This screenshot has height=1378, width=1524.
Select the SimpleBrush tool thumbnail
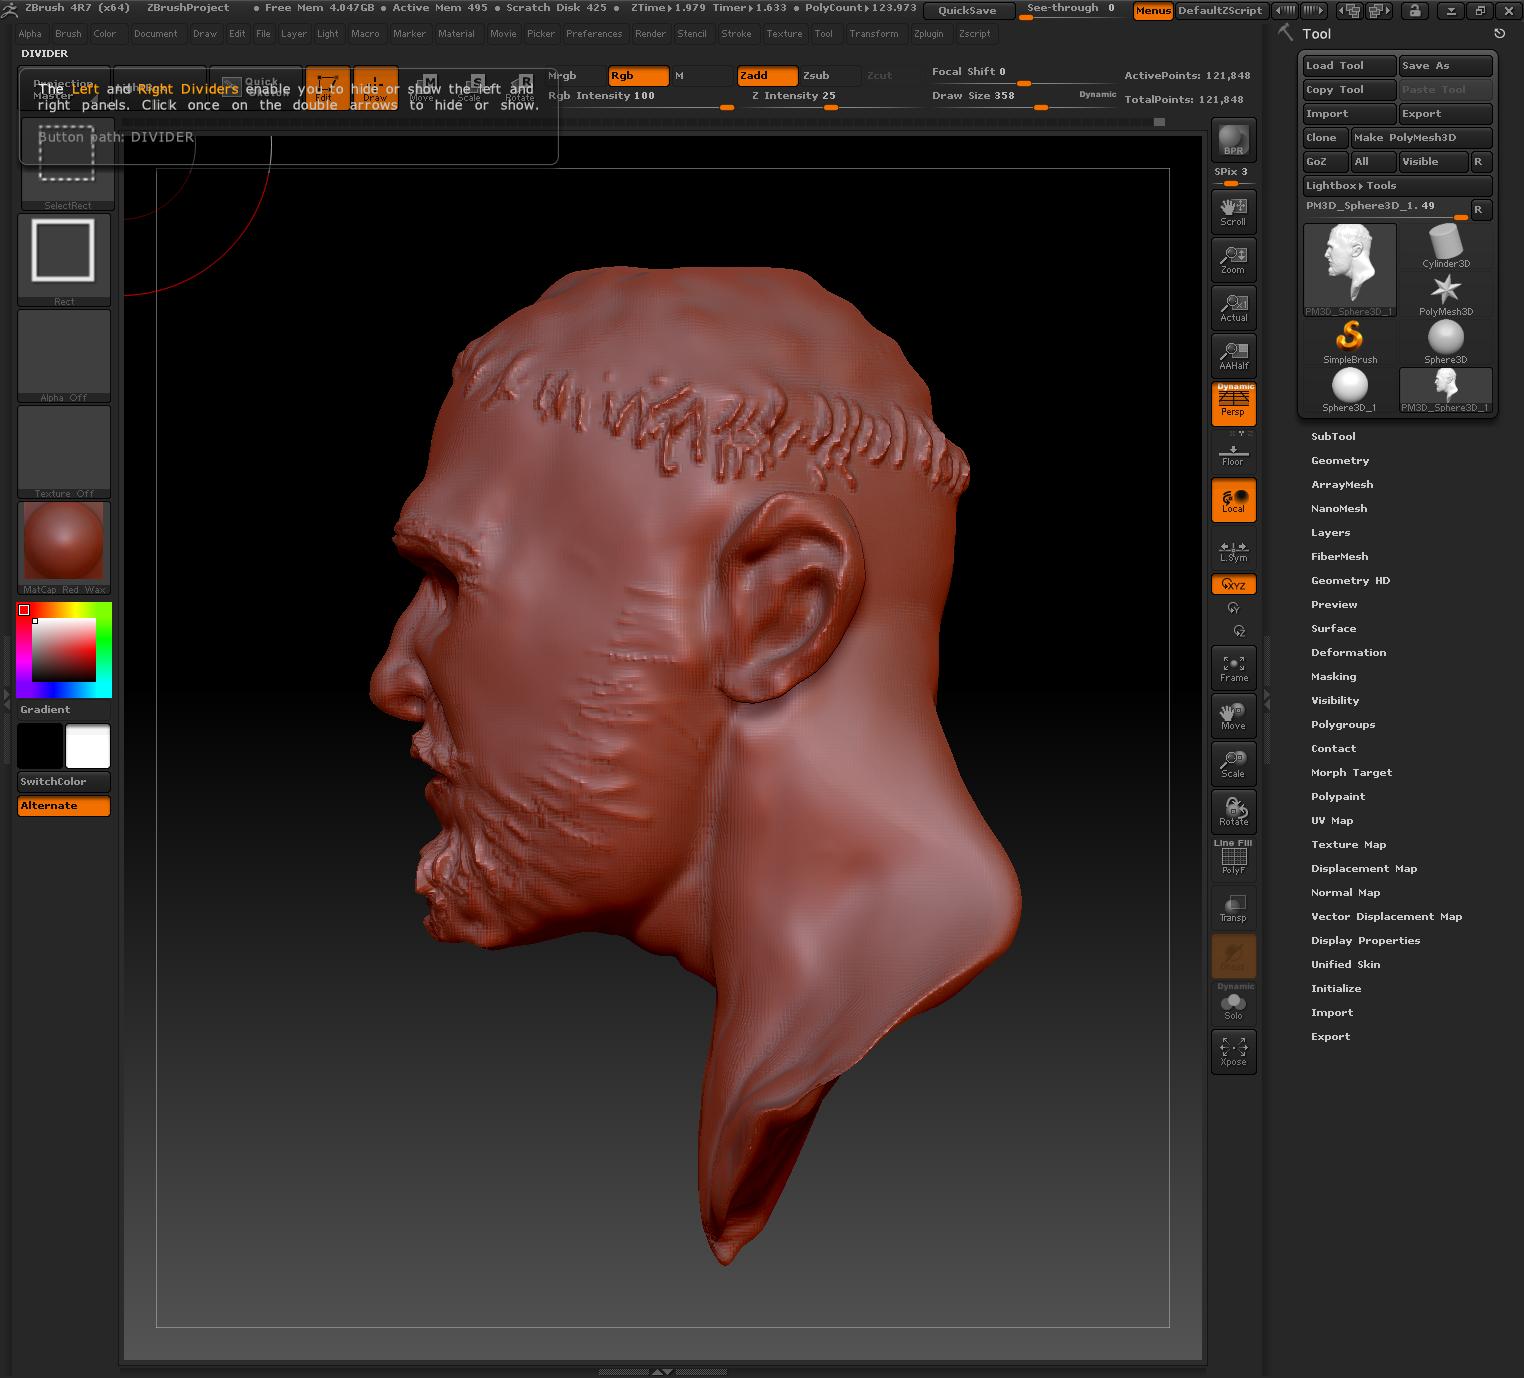point(1350,342)
